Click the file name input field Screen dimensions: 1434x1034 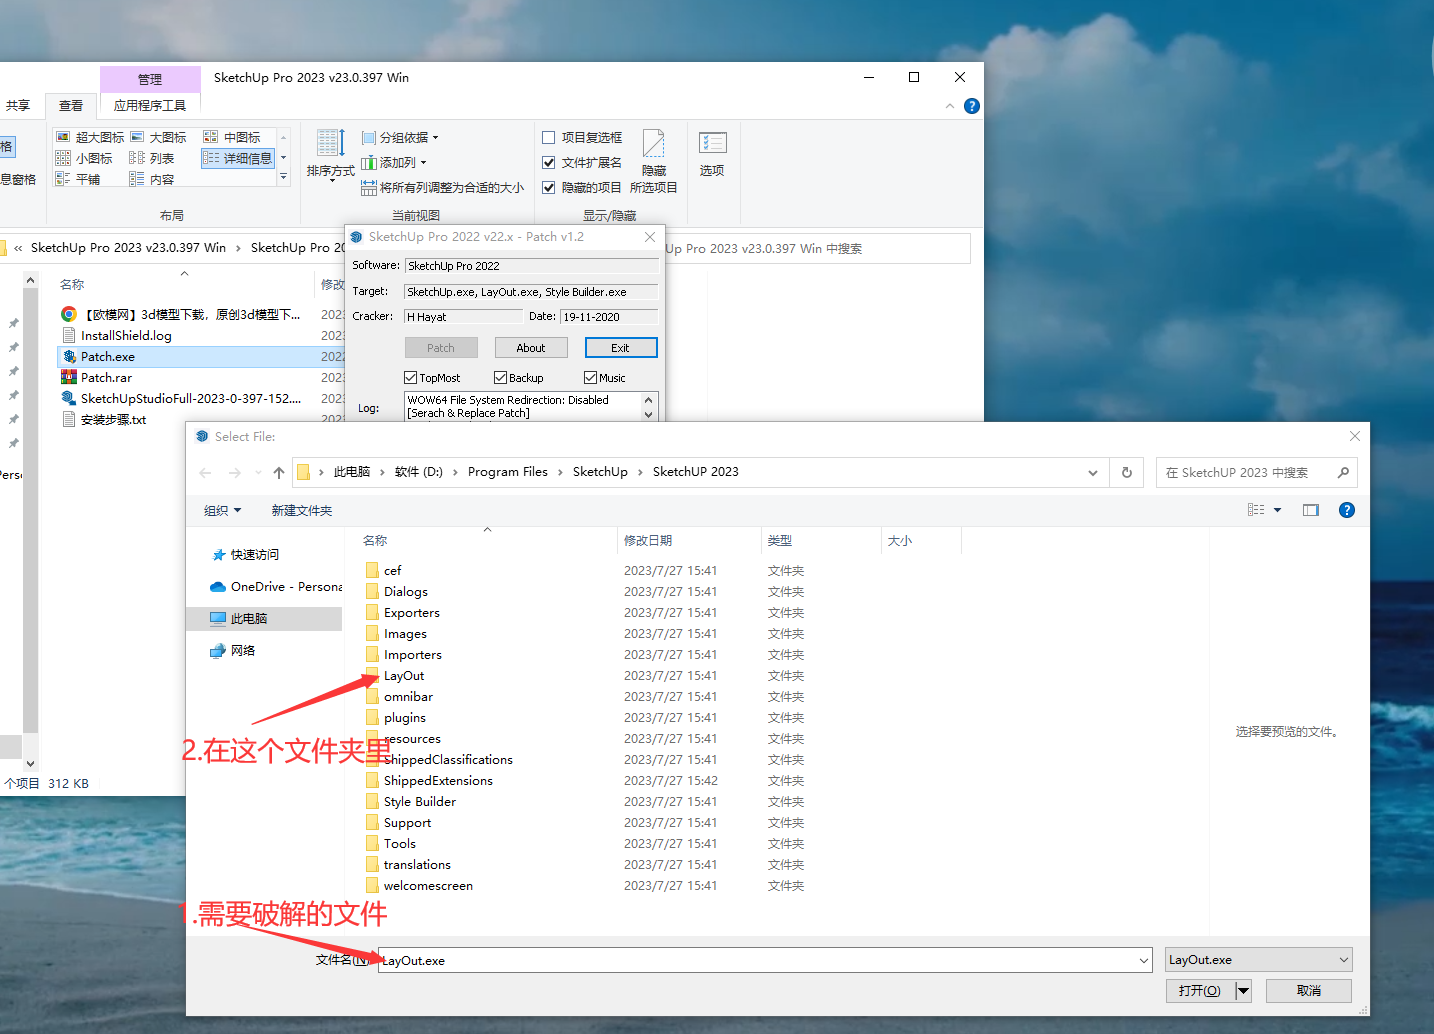tap(758, 961)
